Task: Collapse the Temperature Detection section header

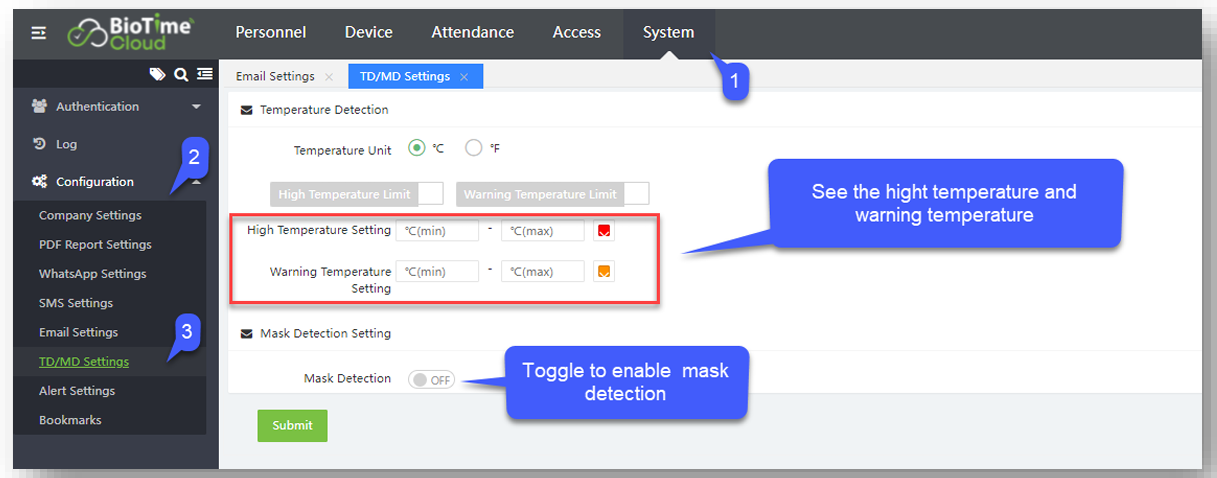Action: click(x=247, y=110)
